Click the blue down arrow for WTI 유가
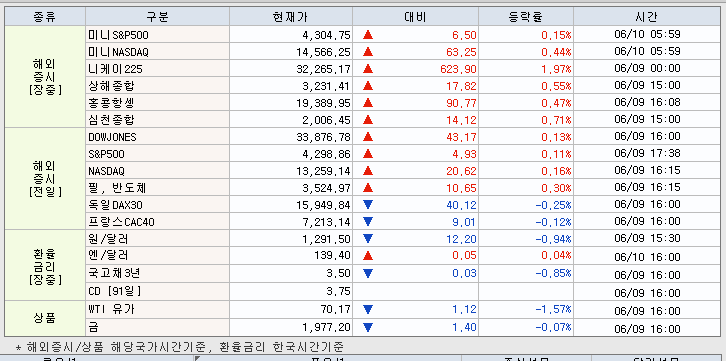 (368, 309)
